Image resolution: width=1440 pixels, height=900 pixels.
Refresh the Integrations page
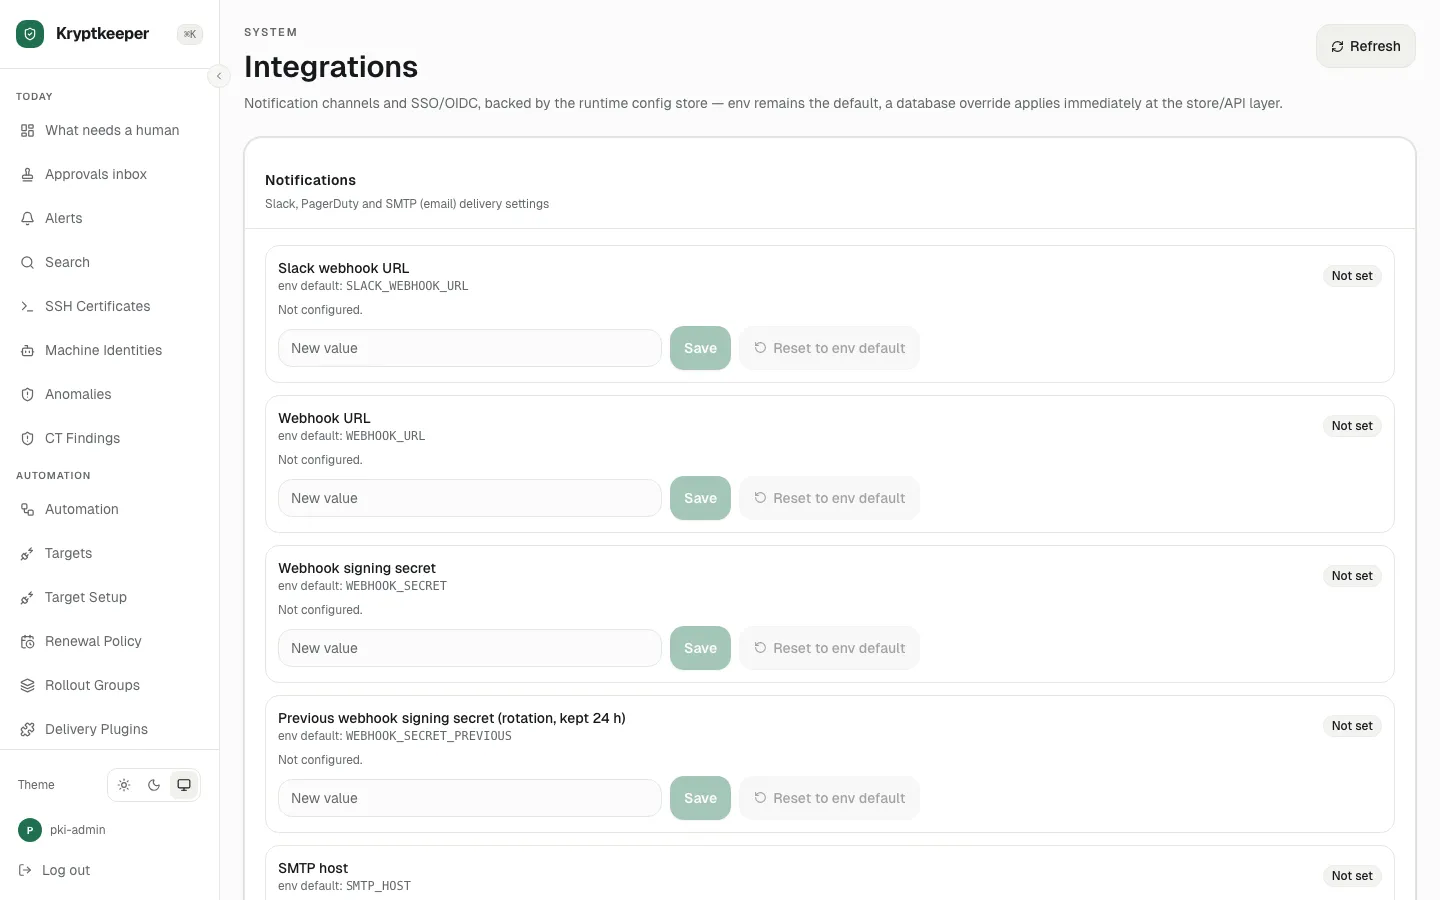click(1365, 46)
